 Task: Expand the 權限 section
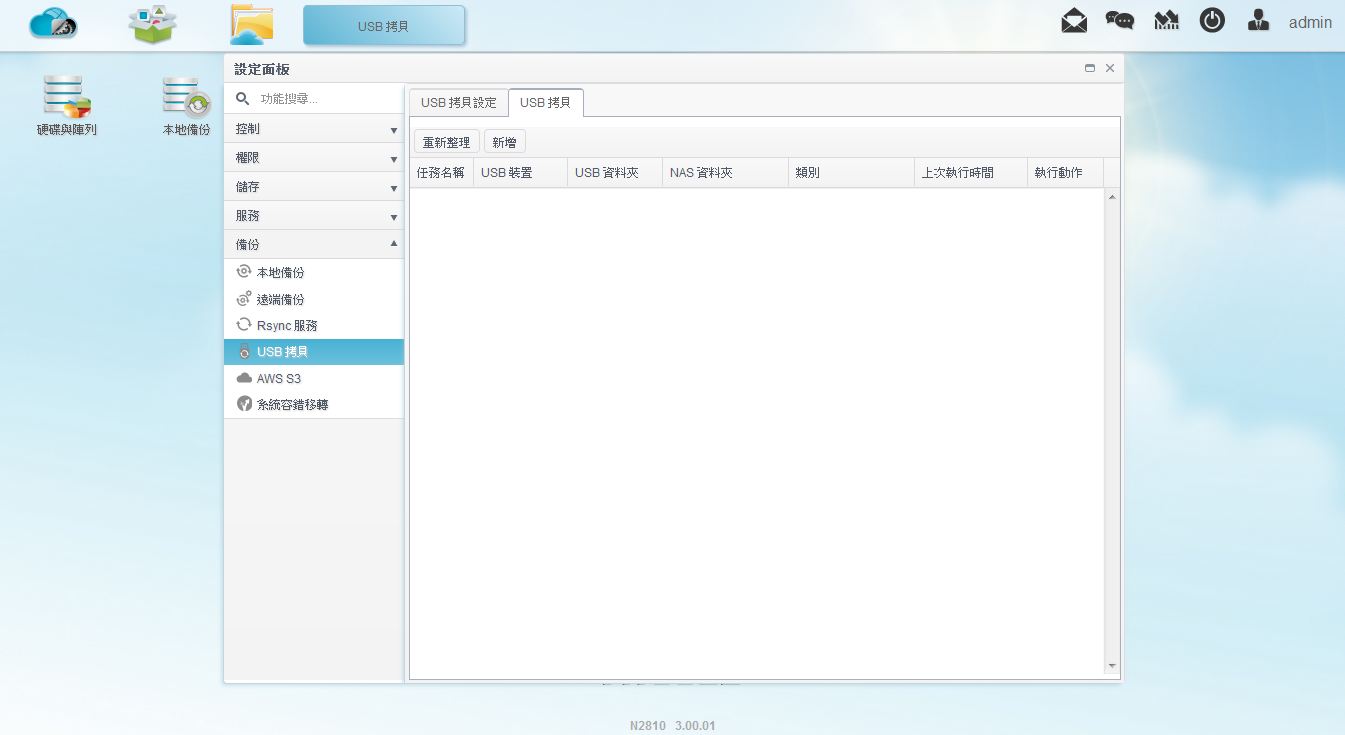(x=314, y=158)
